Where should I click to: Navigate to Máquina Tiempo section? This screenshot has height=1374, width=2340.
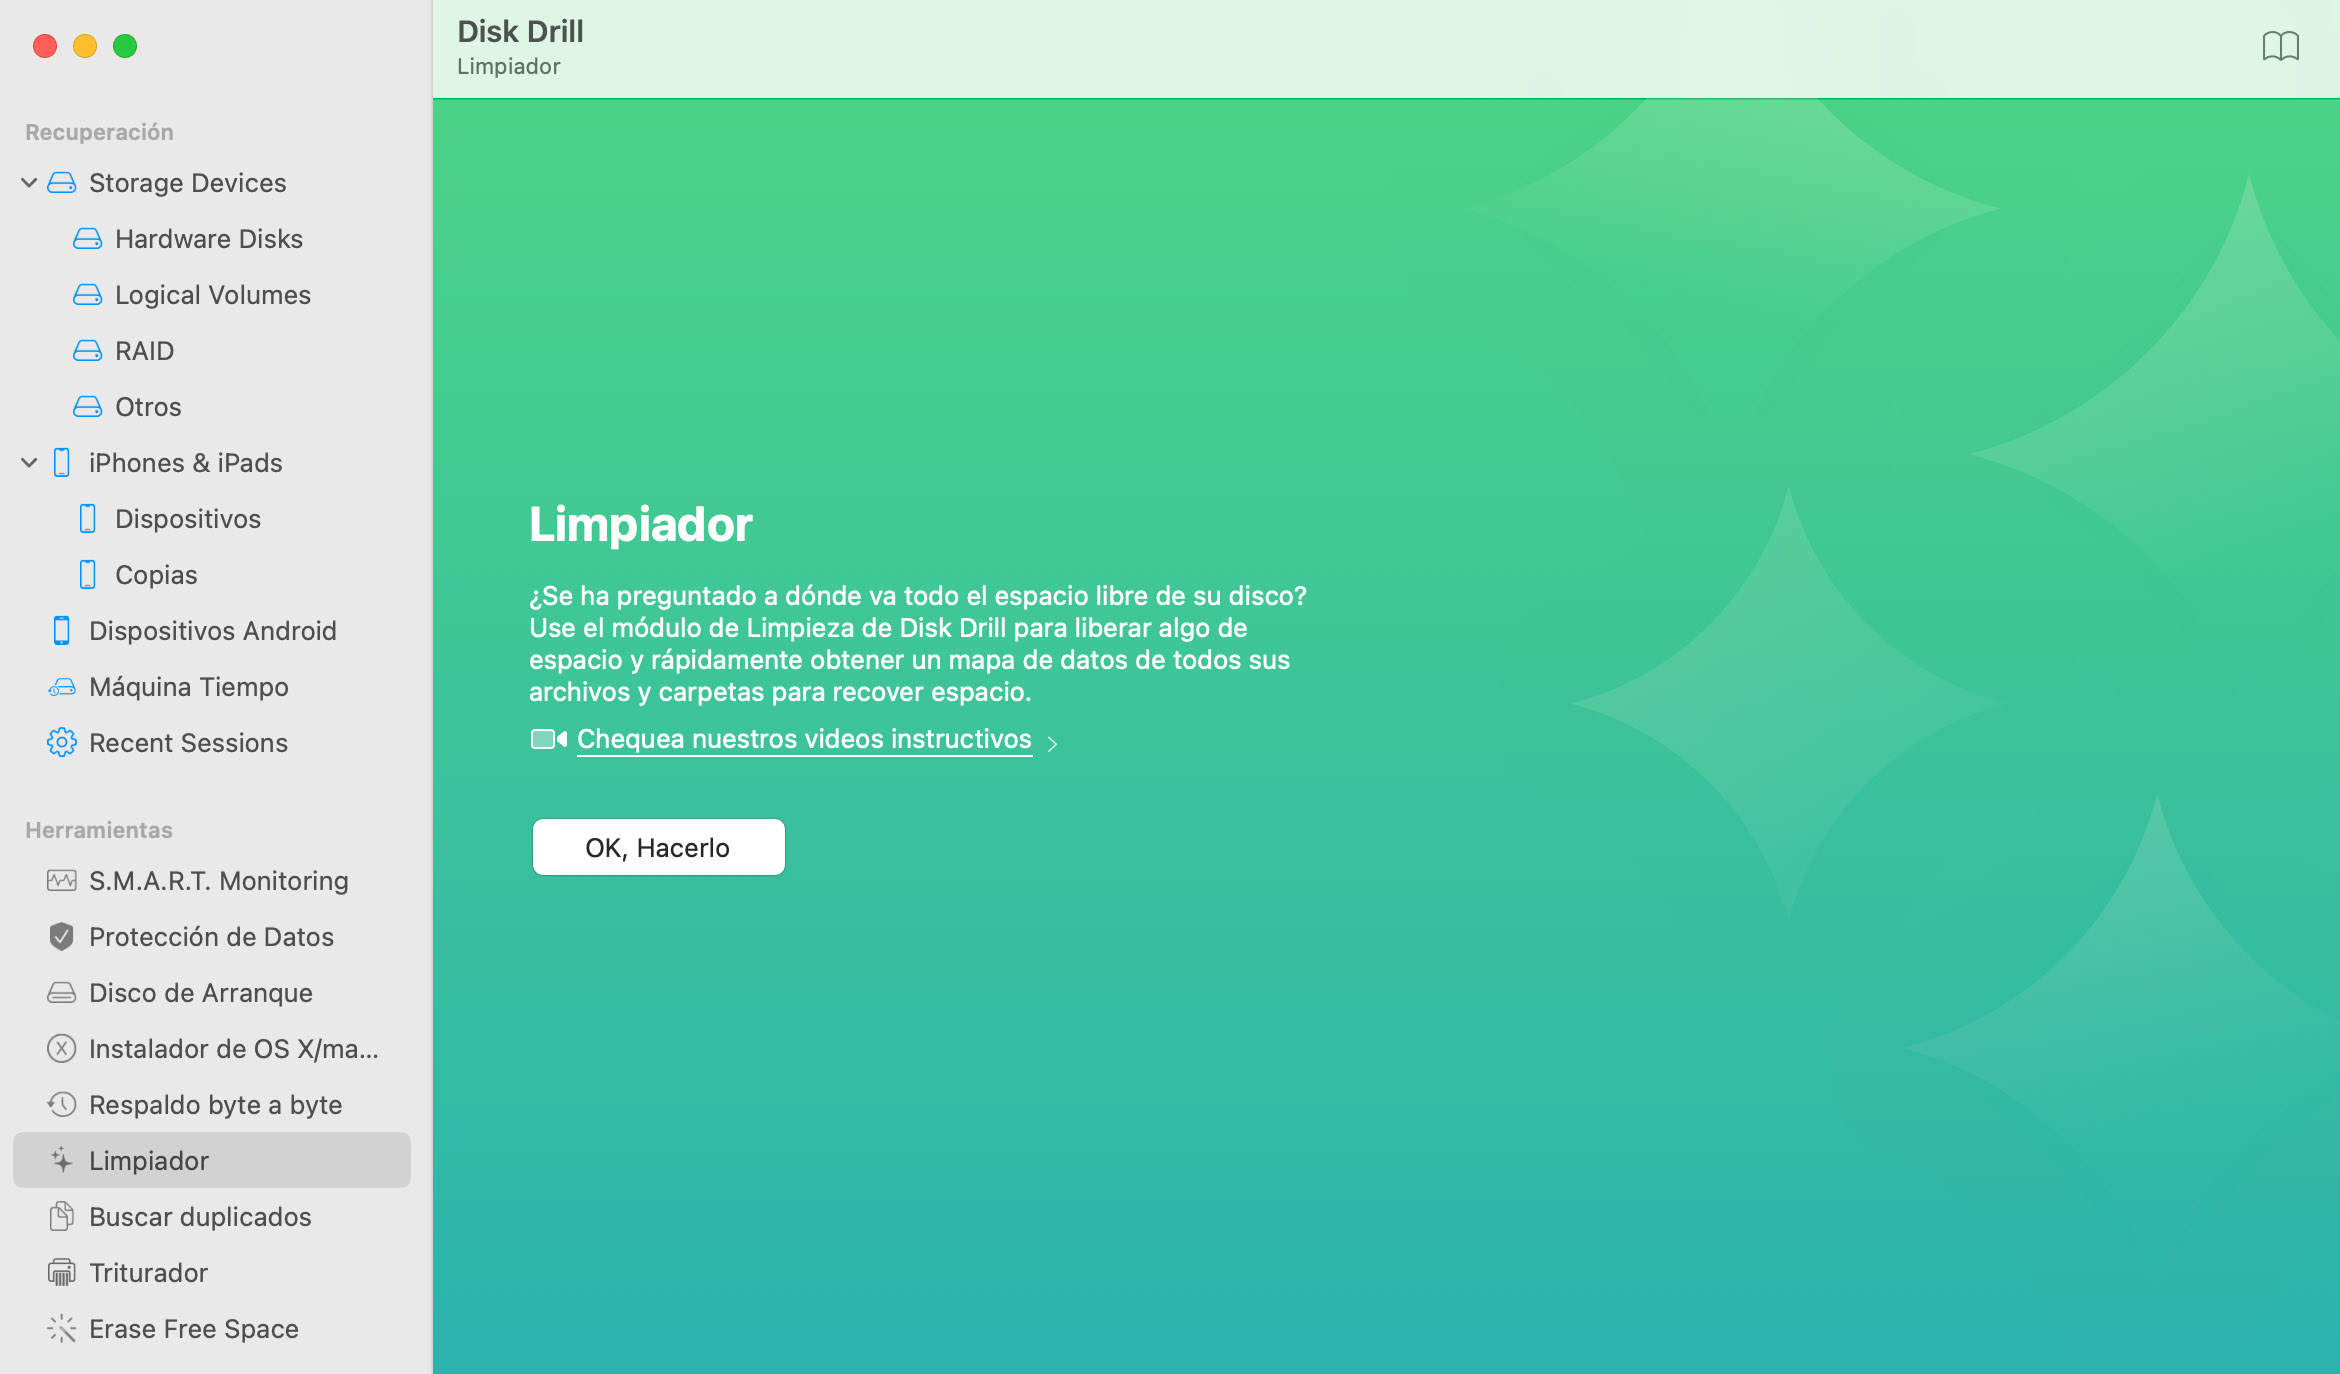(x=190, y=685)
